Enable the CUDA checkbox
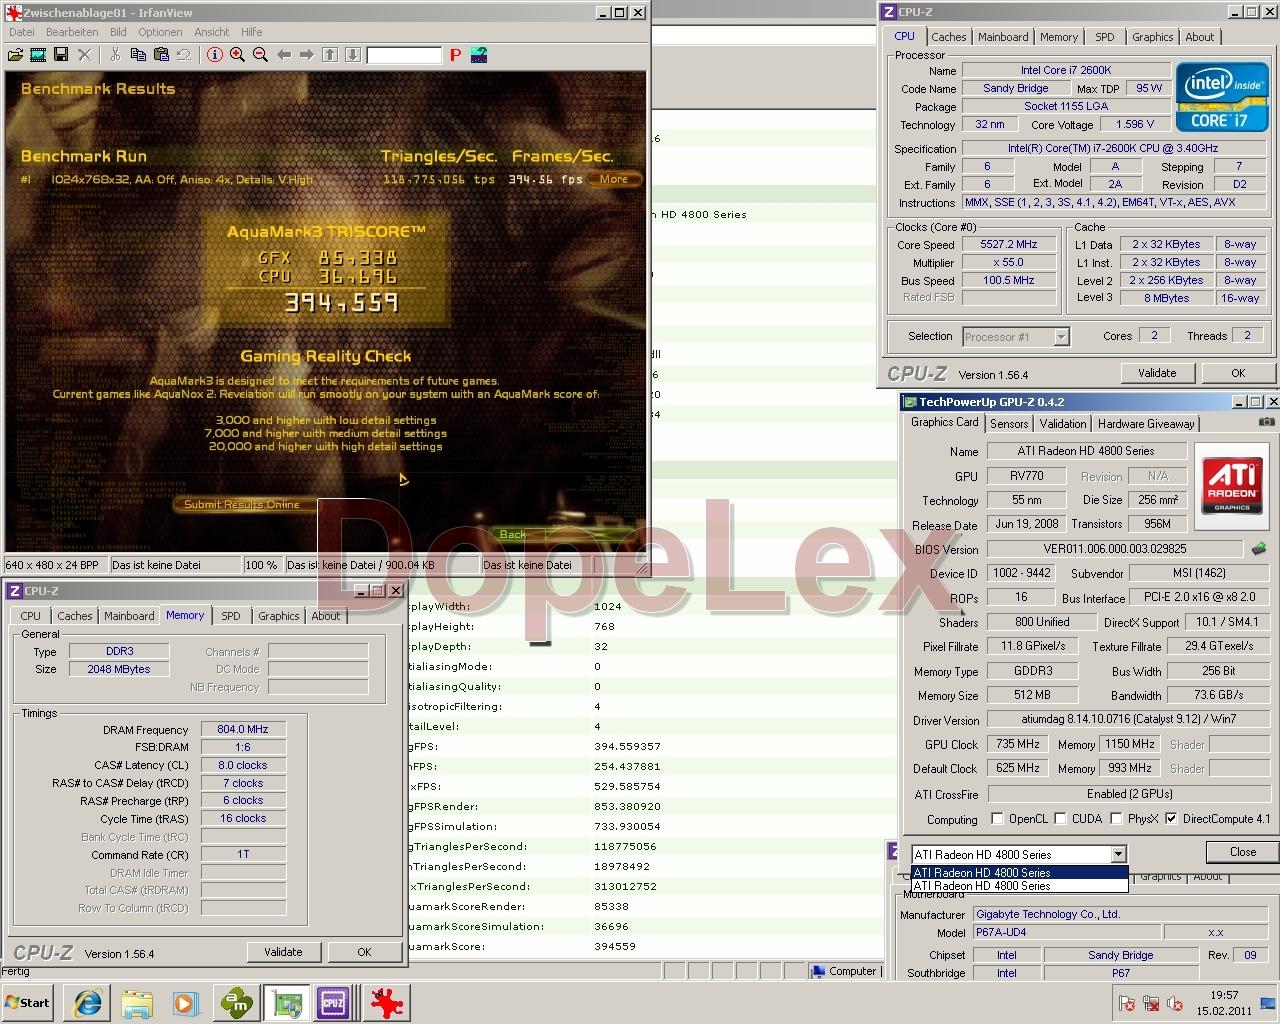The height and width of the screenshot is (1024, 1280). [1059, 818]
